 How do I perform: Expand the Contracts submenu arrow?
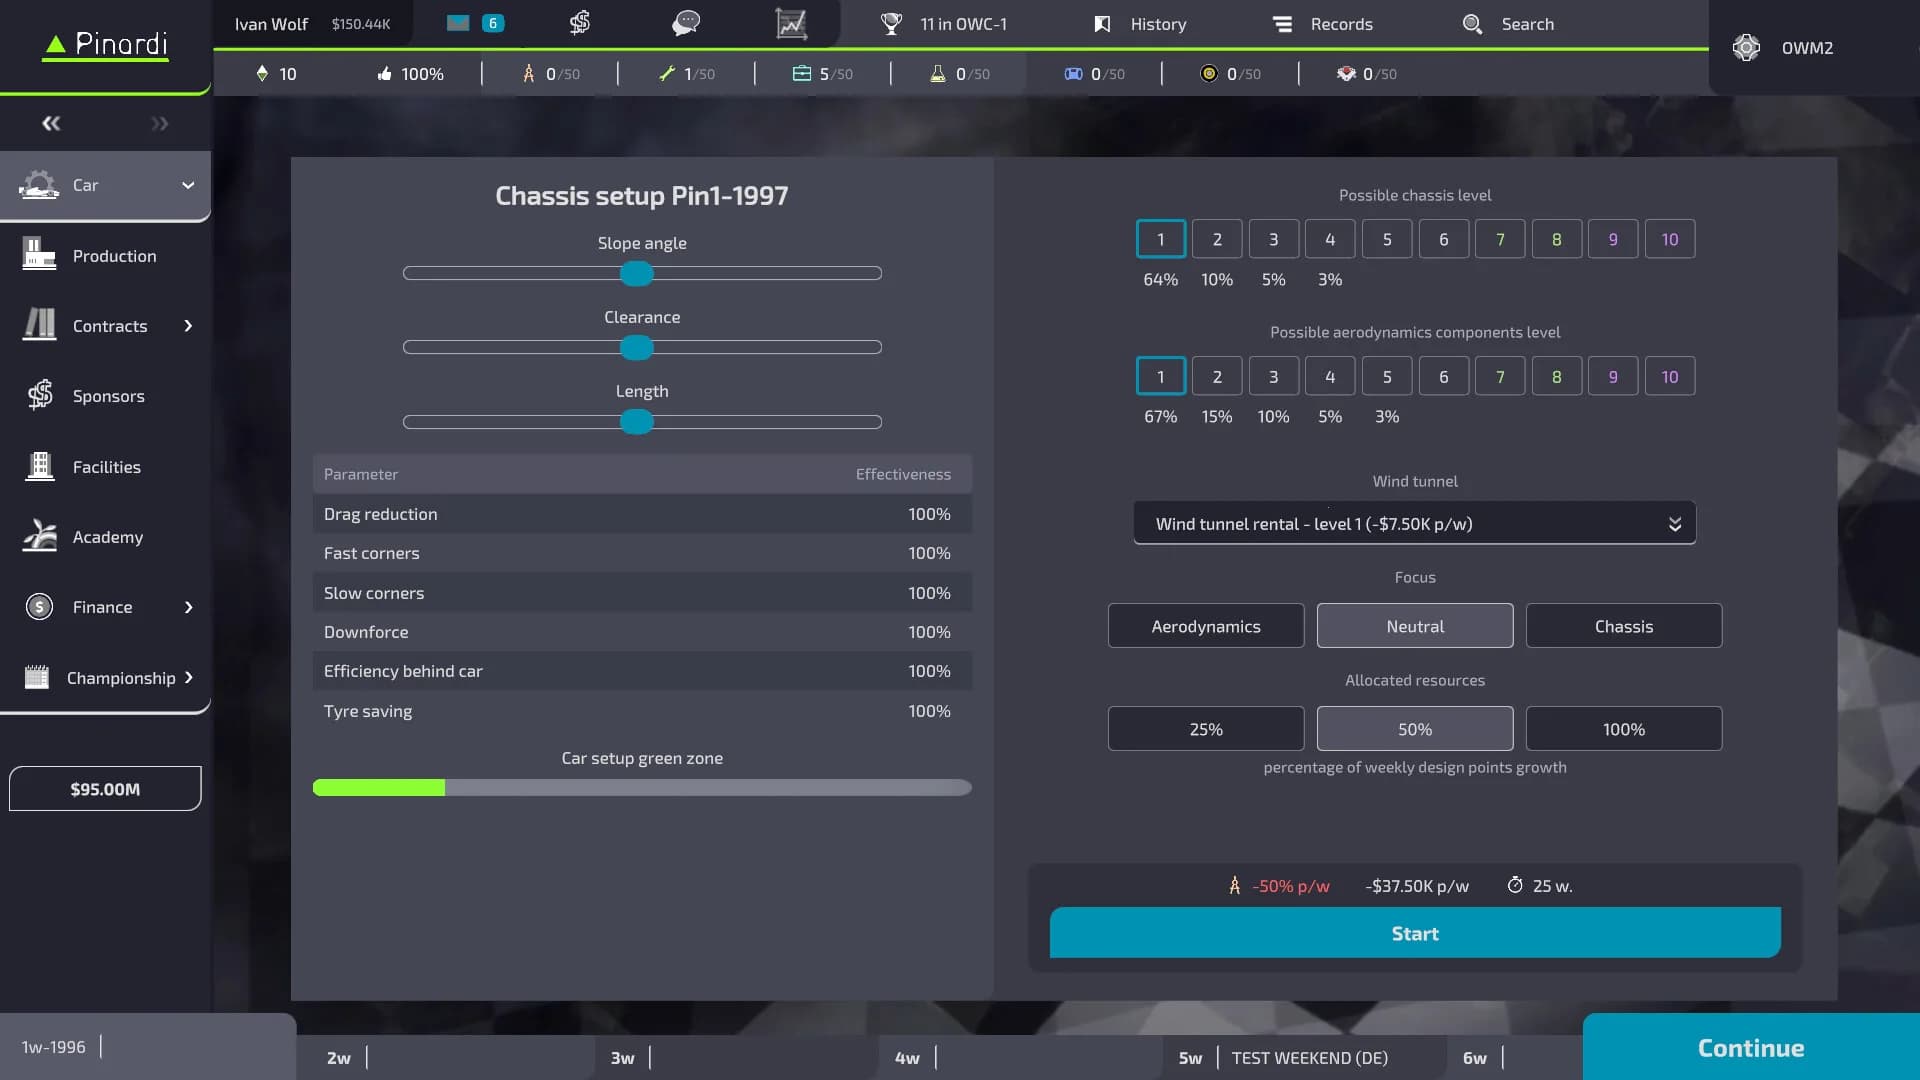[x=188, y=325]
